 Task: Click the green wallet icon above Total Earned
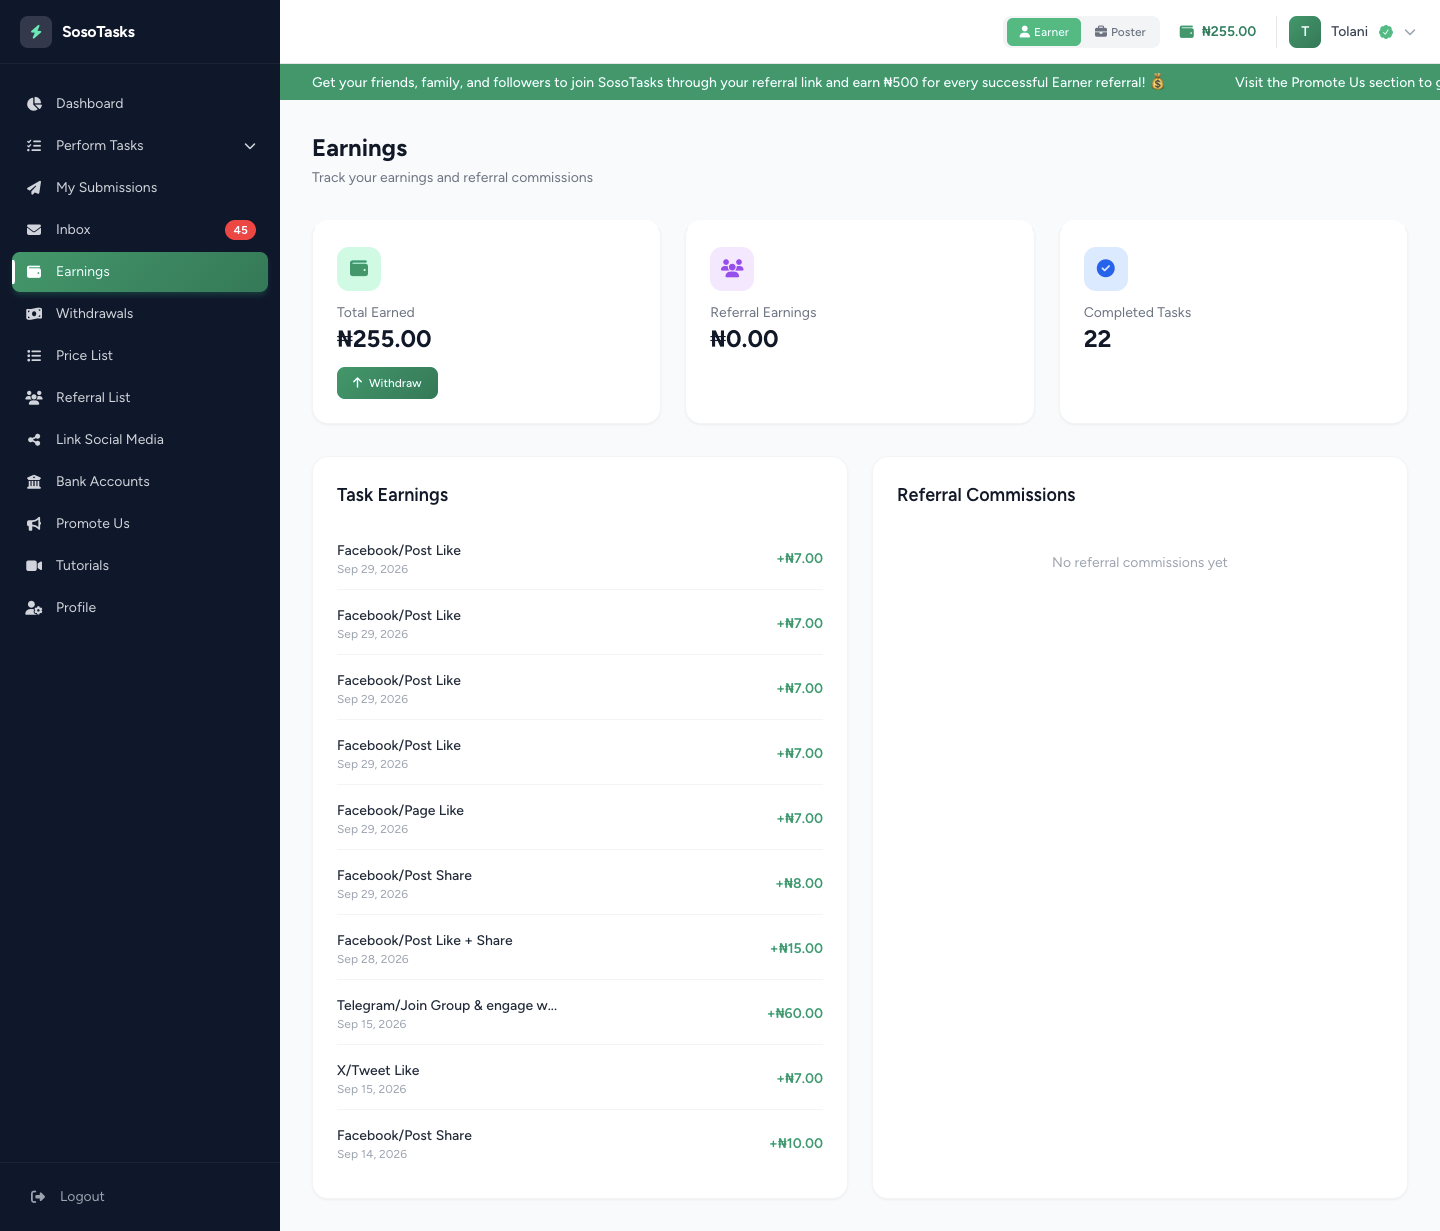click(x=359, y=269)
